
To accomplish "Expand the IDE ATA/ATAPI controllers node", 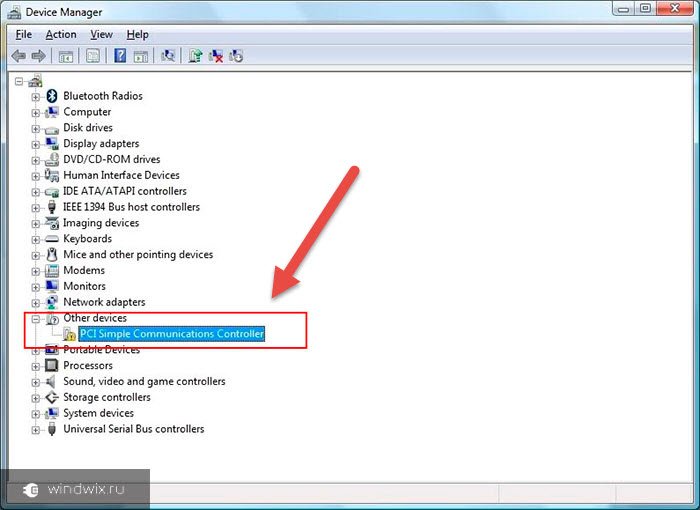I will tap(35, 192).
